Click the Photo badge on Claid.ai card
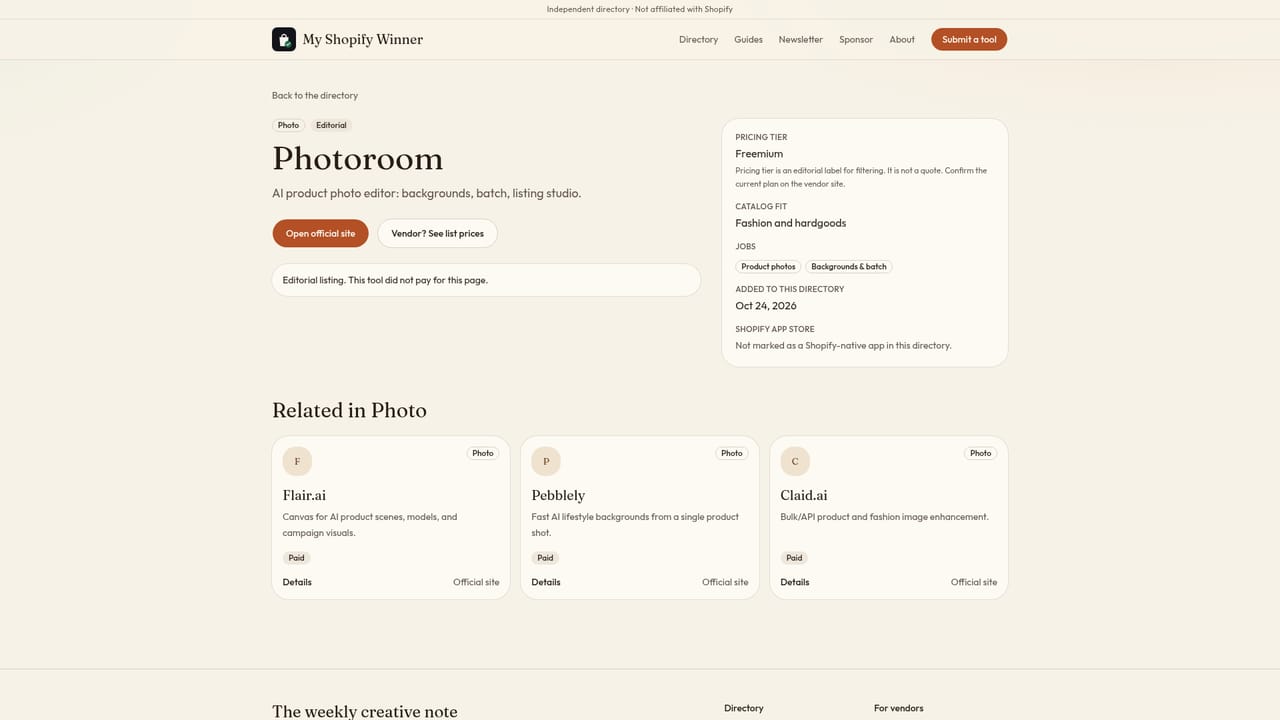This screenshot has height=720, width=1280. point(981,453)
